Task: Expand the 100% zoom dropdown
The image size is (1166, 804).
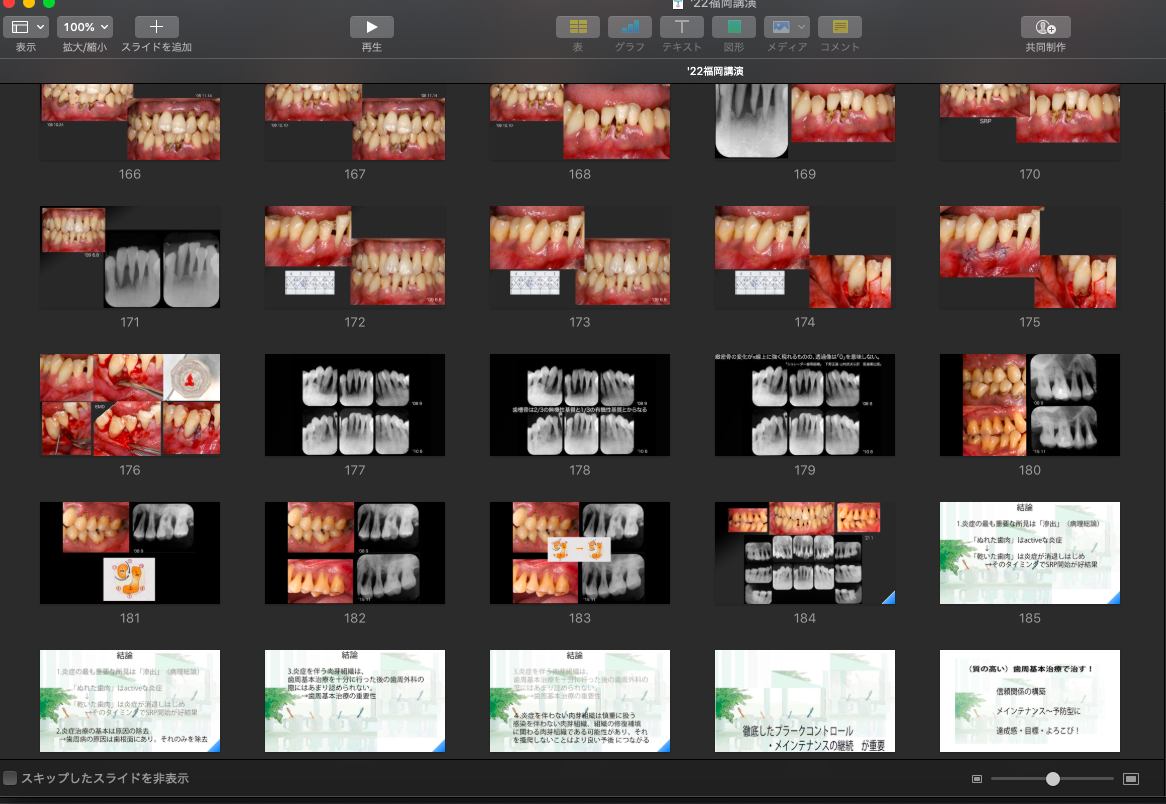Action: [84, 28]
